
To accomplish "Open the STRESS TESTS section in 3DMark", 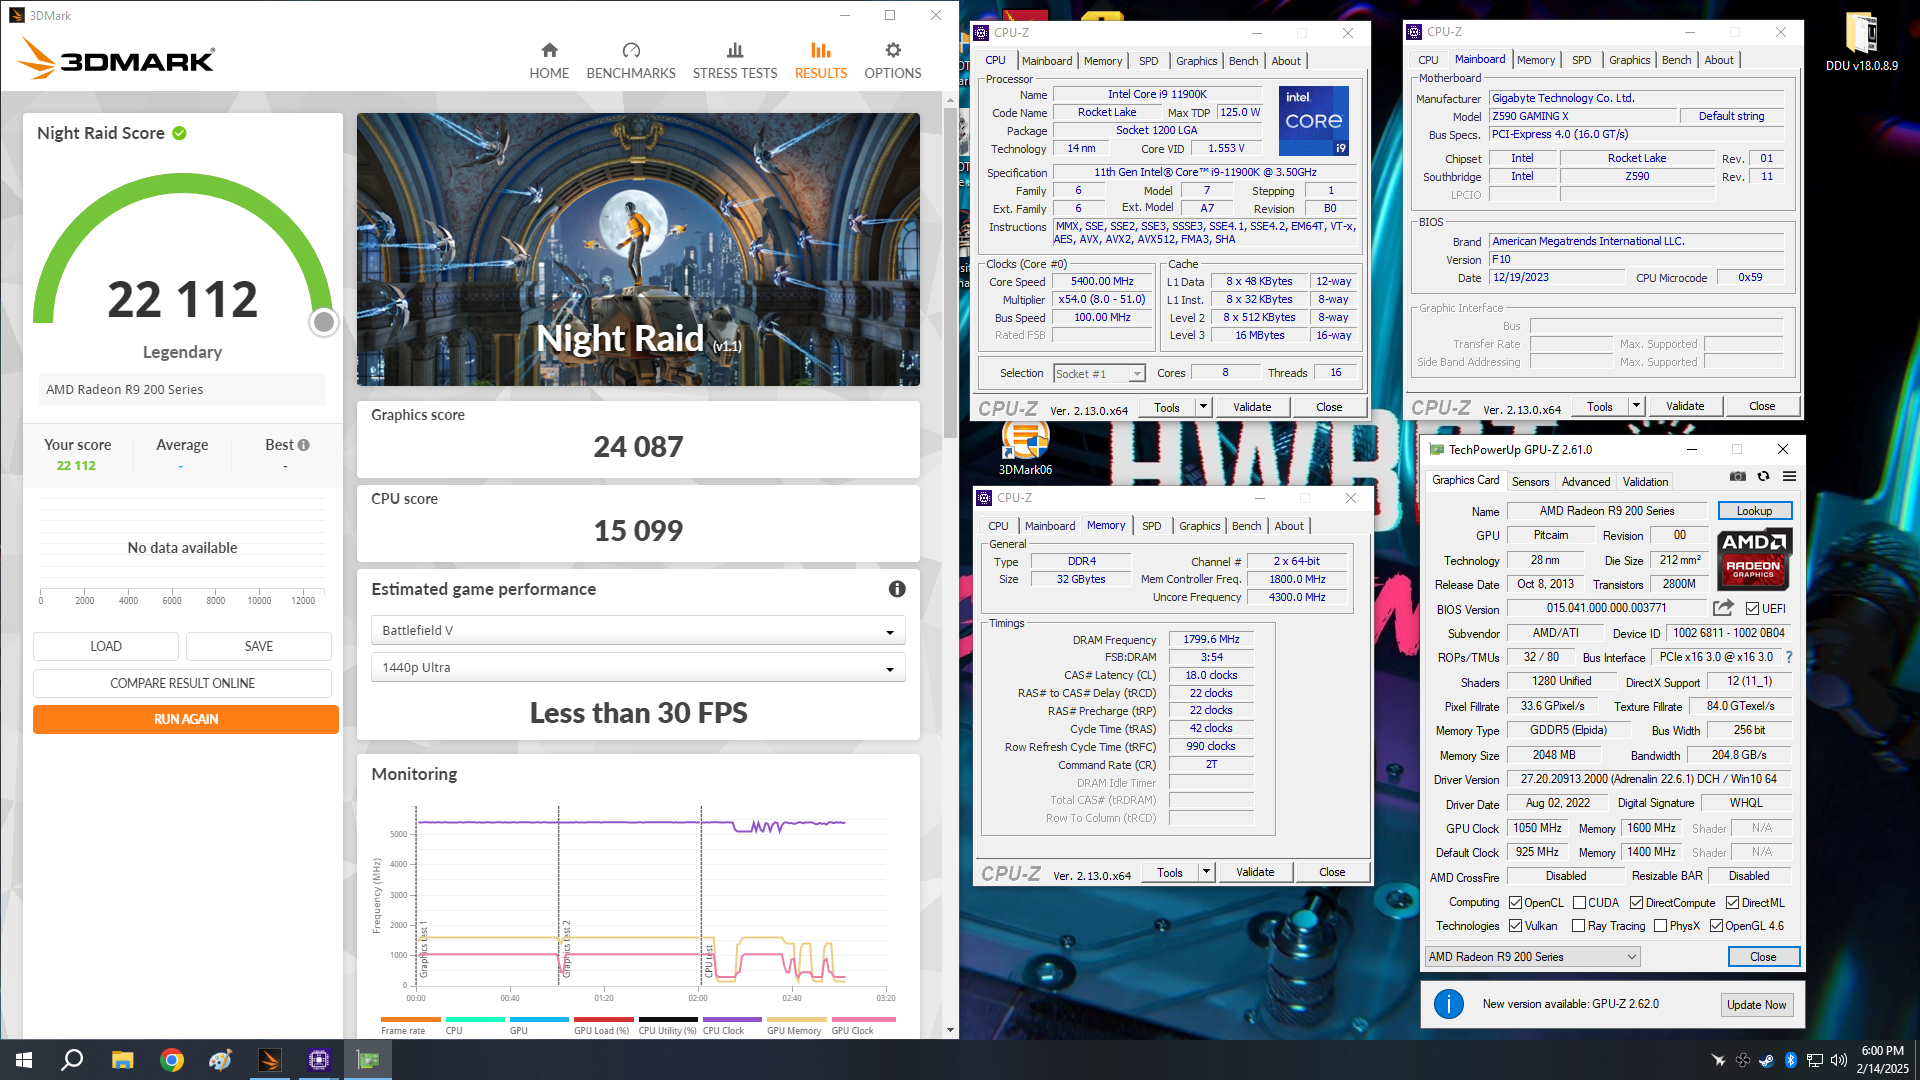I will pos(735,60).
